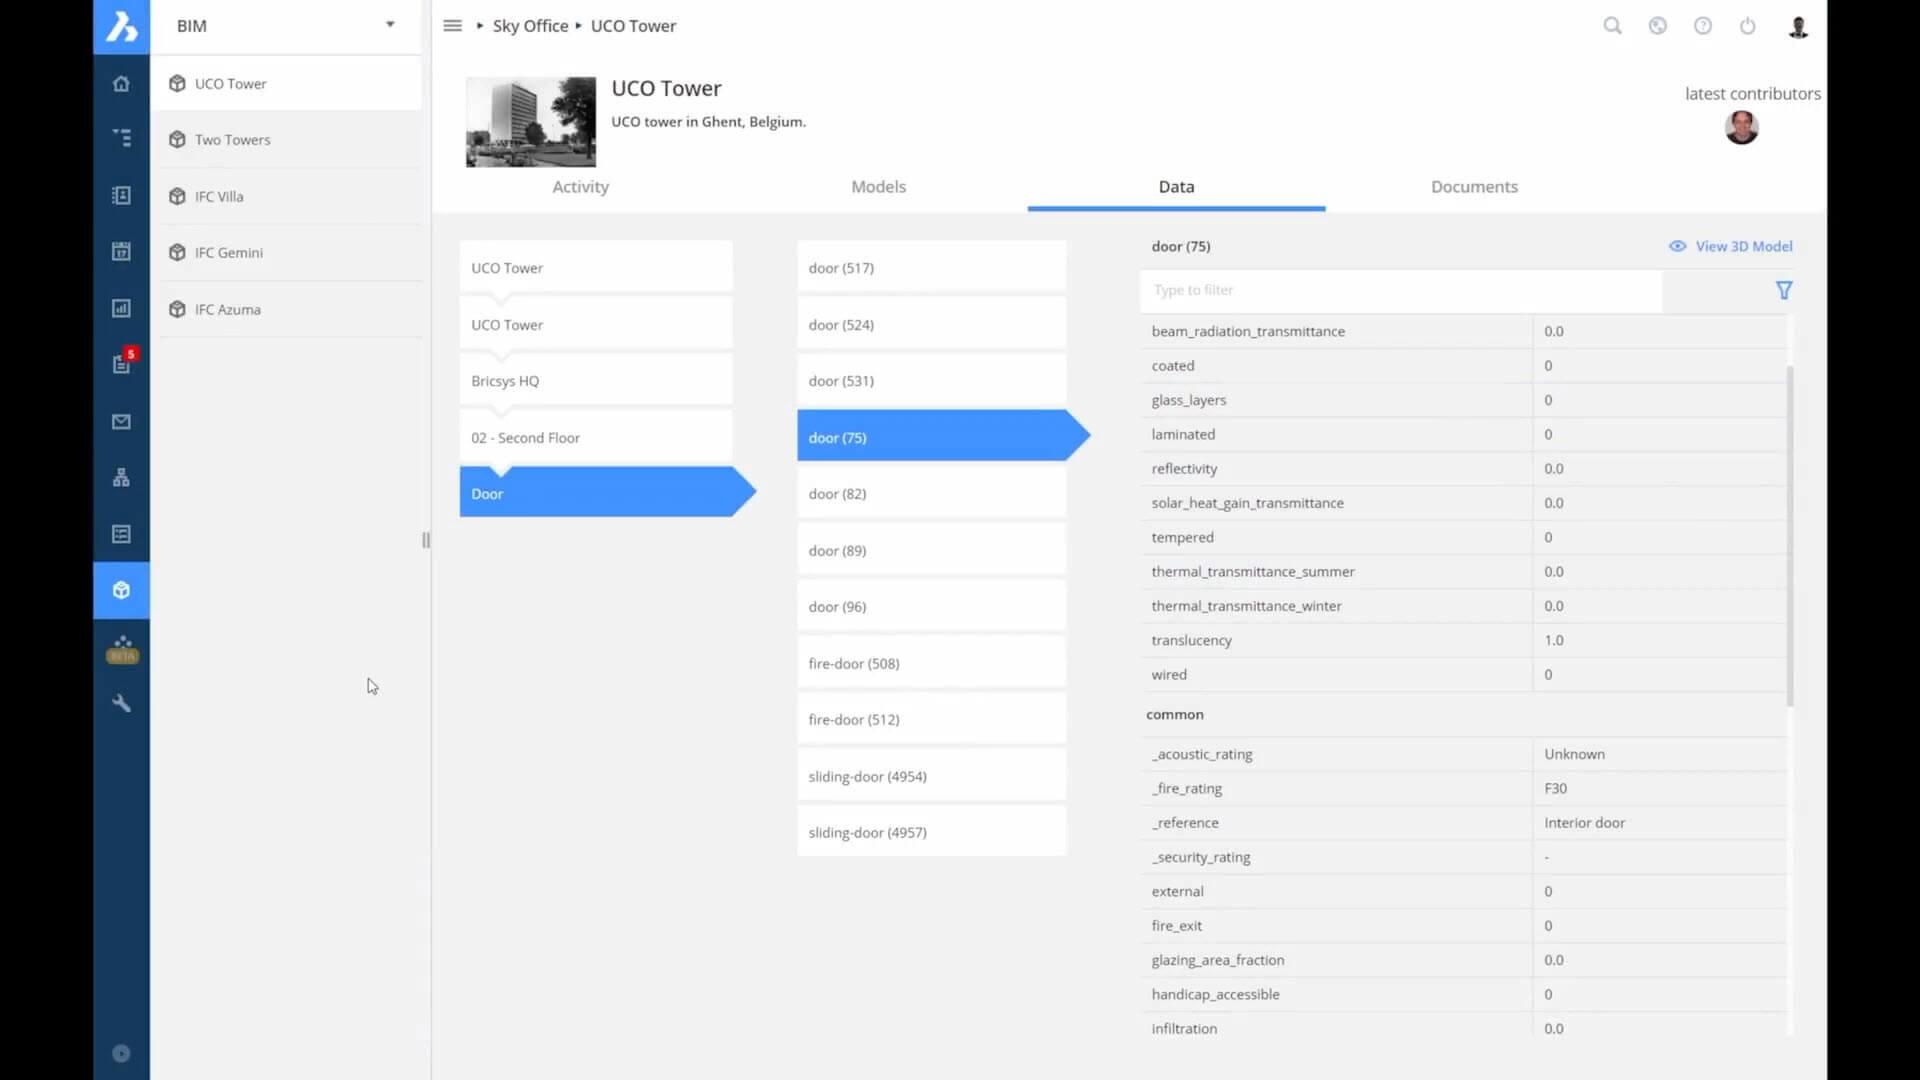The height and width of the screenshot is (1080, 1920).
Task: Click the calendar icon in sidebar
Action: point(121,252)
